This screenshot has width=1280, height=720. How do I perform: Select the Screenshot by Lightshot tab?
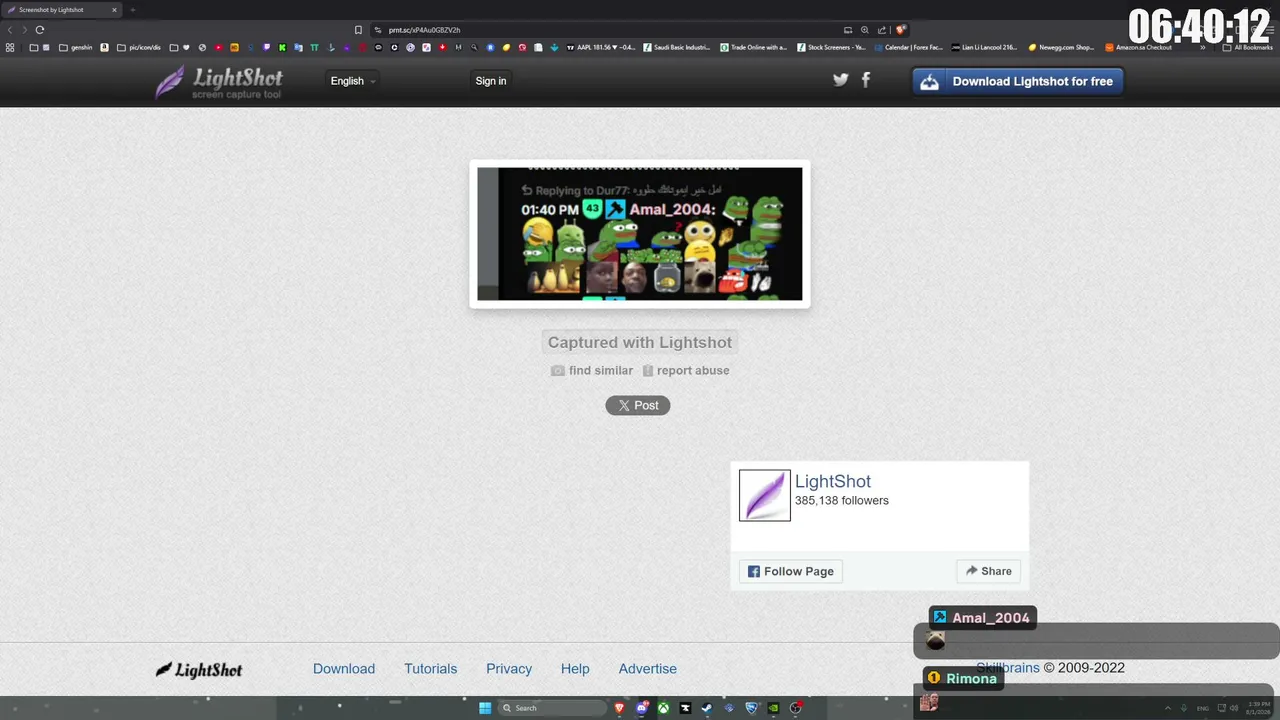[62, 10]
